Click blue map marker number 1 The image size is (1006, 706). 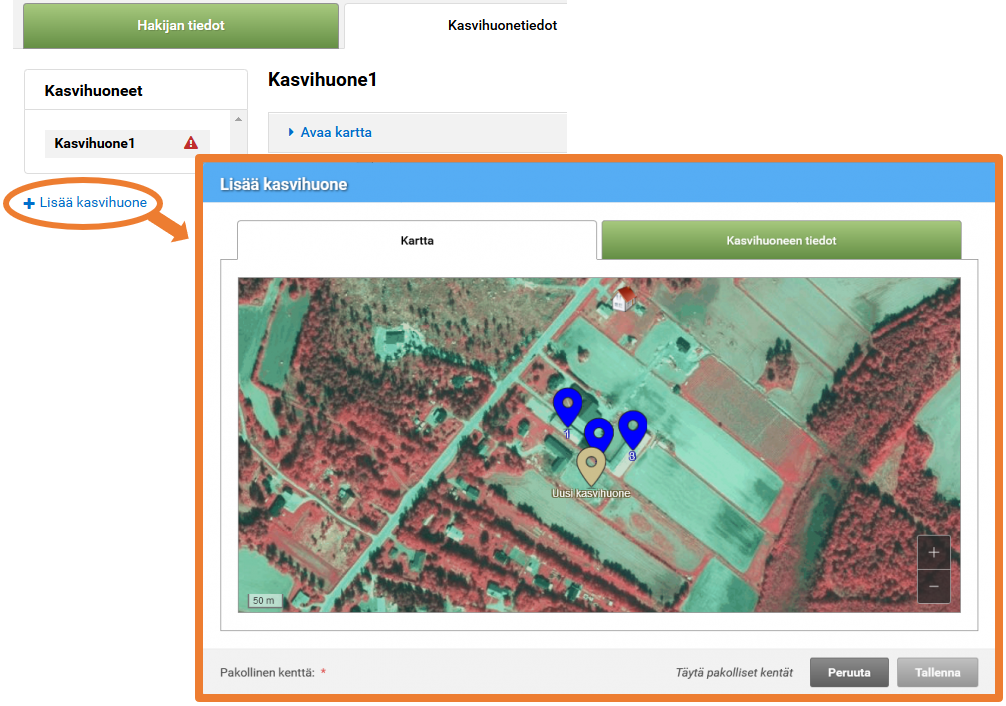click(567, 405)
